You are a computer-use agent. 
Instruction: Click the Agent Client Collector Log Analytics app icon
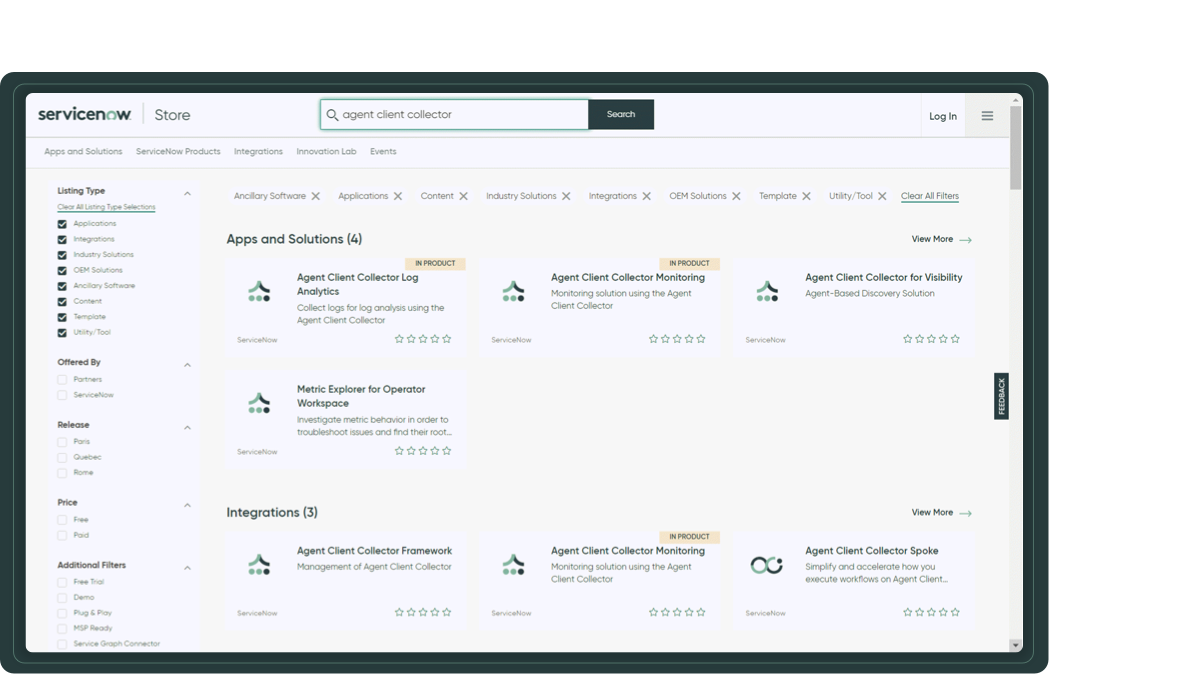coord(257,292)
